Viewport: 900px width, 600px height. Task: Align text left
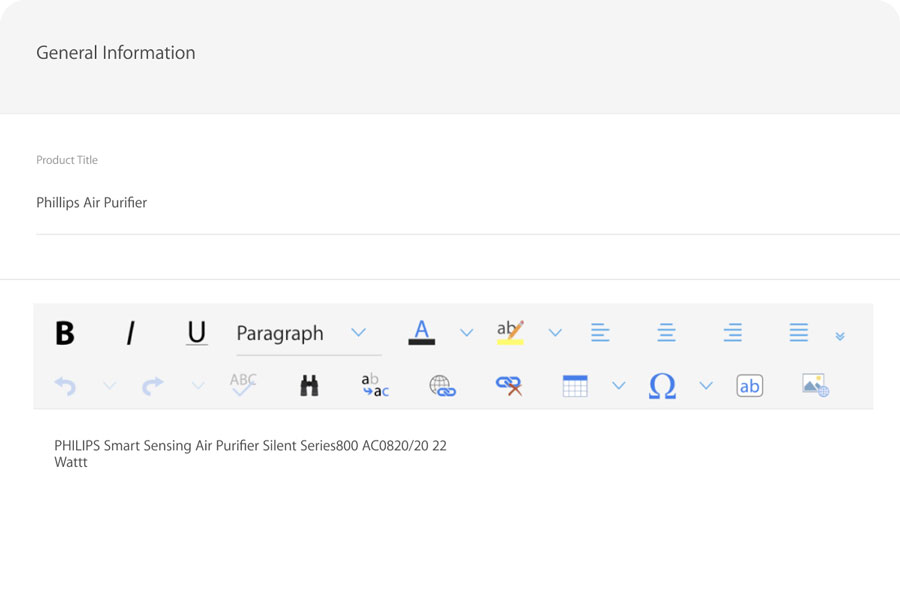(600, 332)
